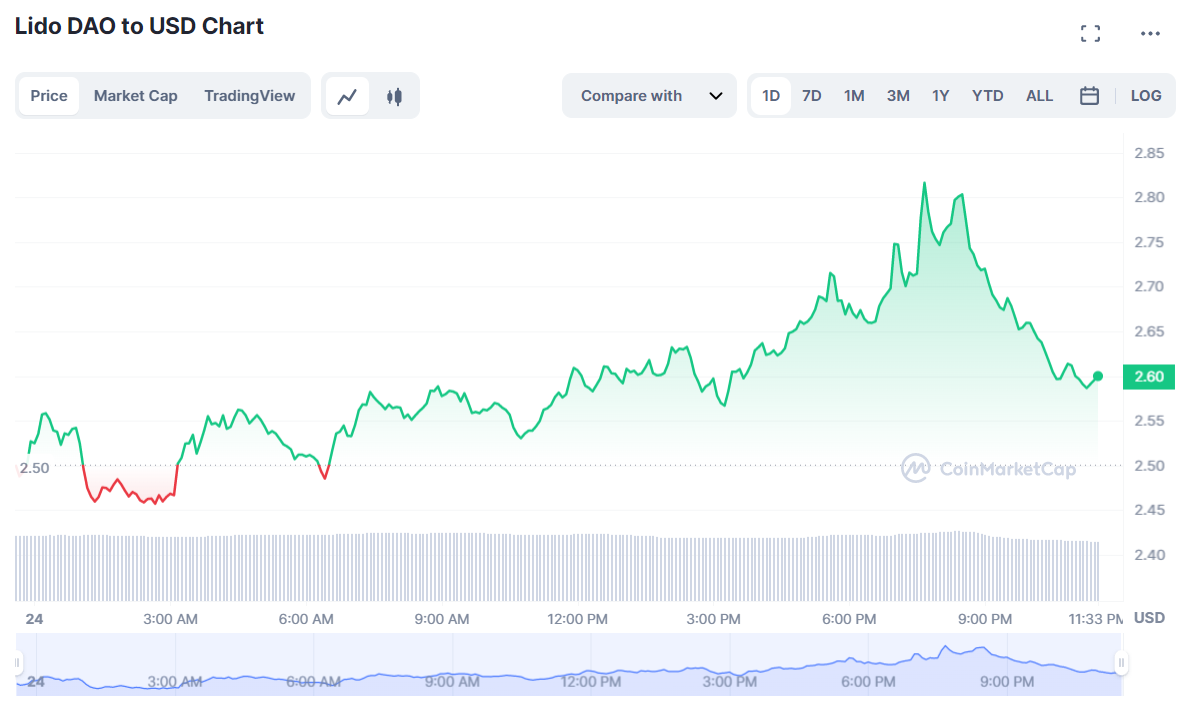The height and width of the screenshot is (711, 1190).
Task: Click the 2.50 opening price label
Action: point(34,467)
